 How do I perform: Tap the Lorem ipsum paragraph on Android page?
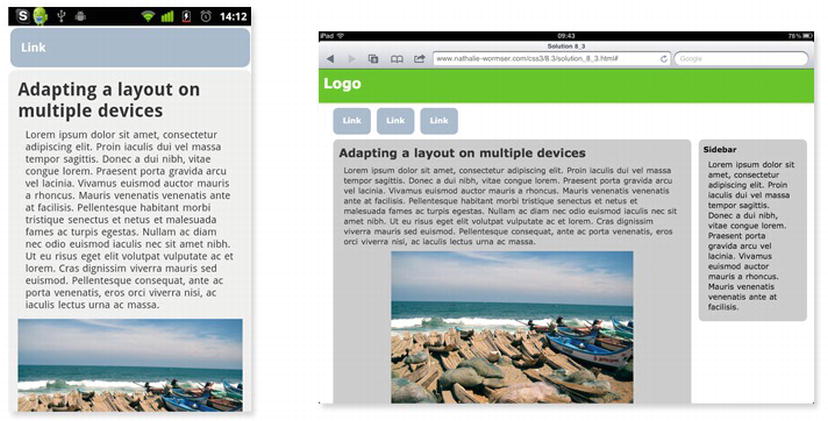(x=129, y=220)
